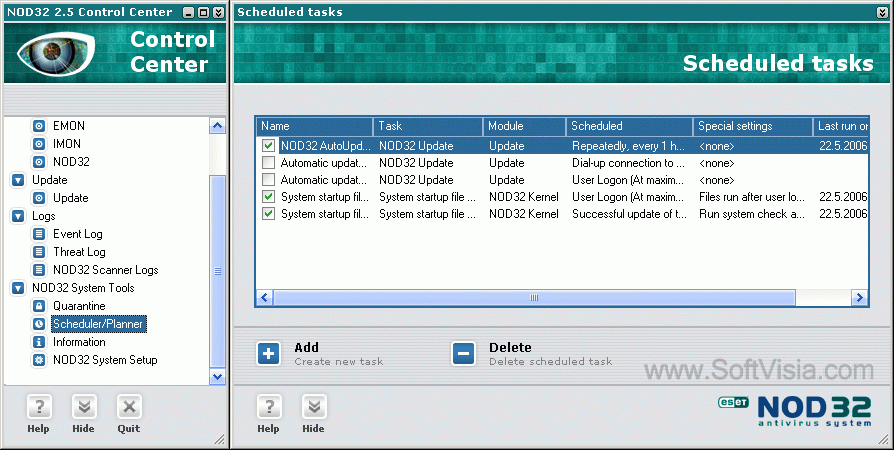Sort by the Task column header
Image resolution: width=894 pixels, height=450 pixels.
click(x=428, y=126)
